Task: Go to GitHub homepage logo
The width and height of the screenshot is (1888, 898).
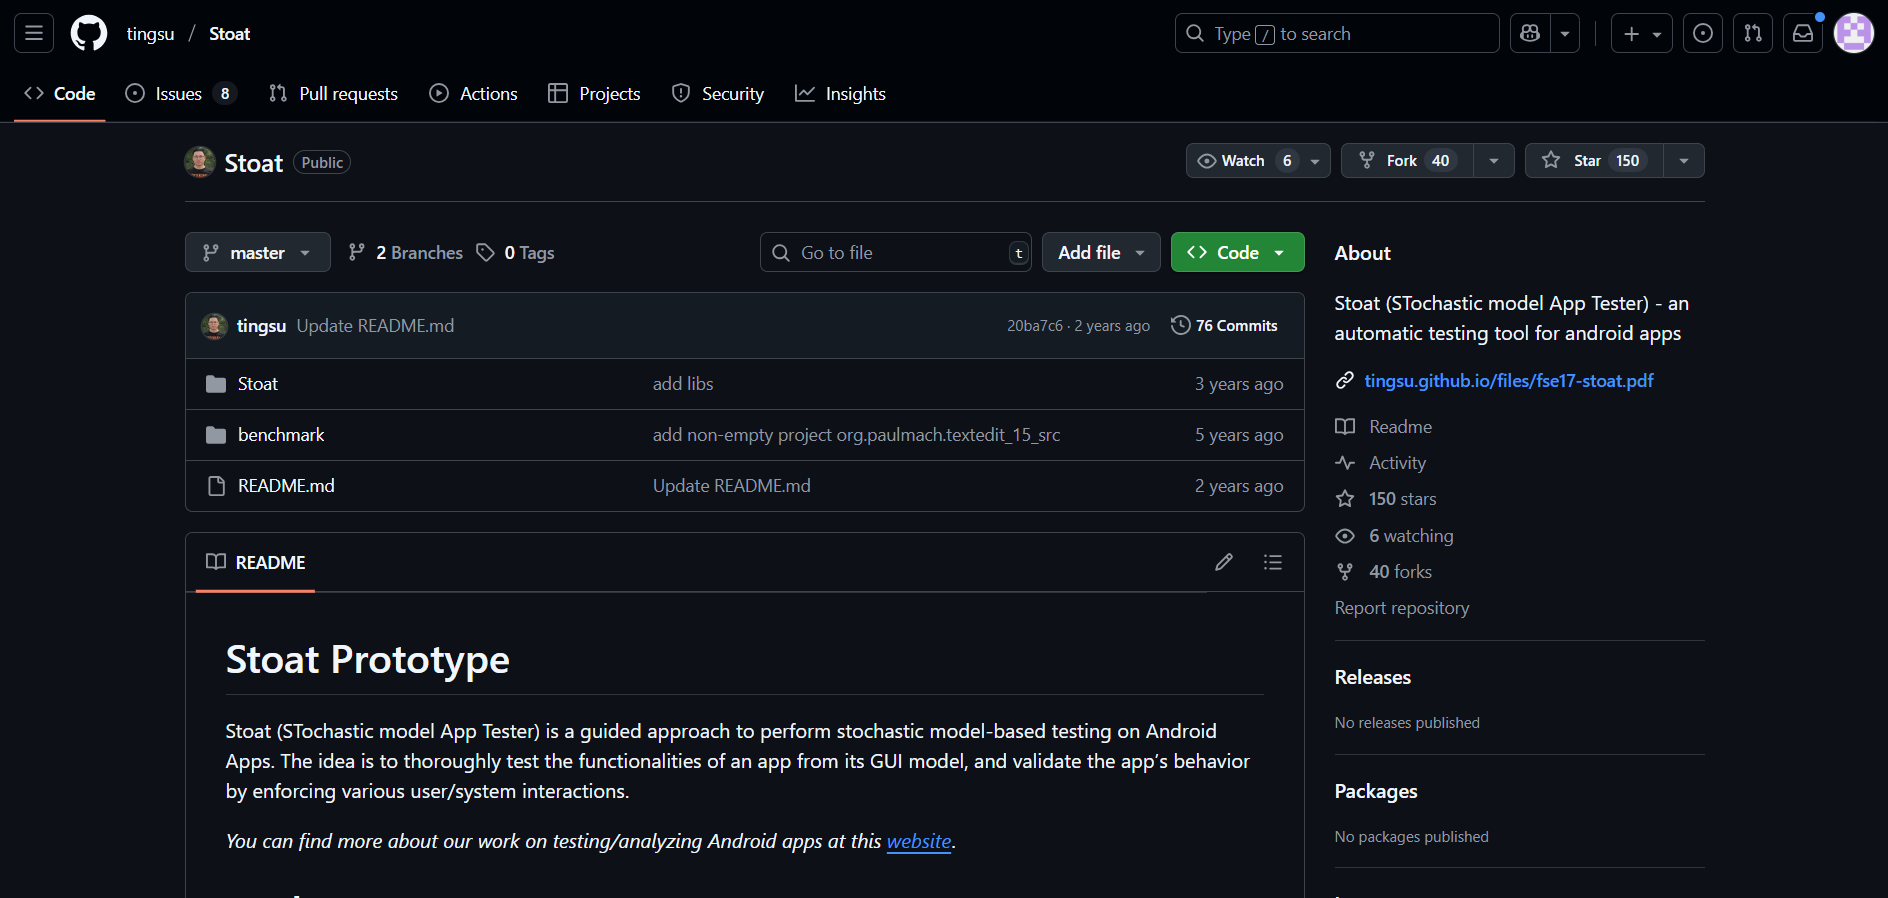Action: [89, 33]
